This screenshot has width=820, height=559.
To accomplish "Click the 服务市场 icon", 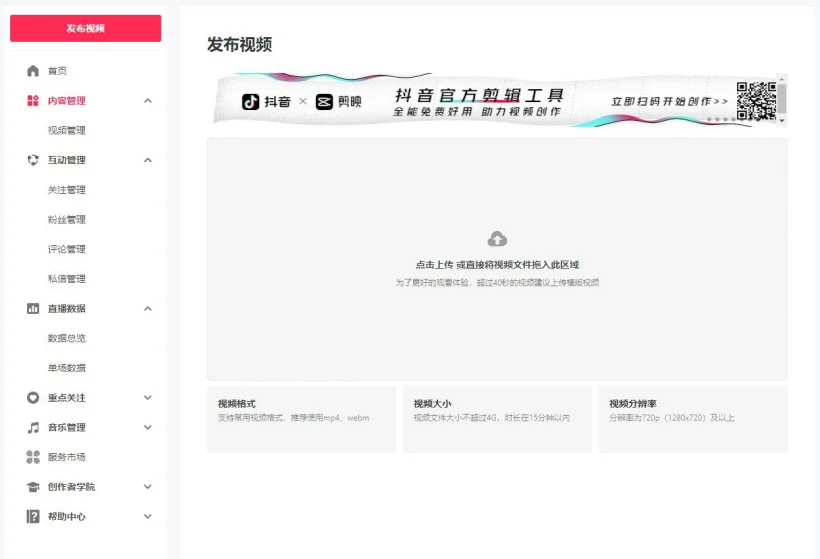I will click(x=33, y=457).
